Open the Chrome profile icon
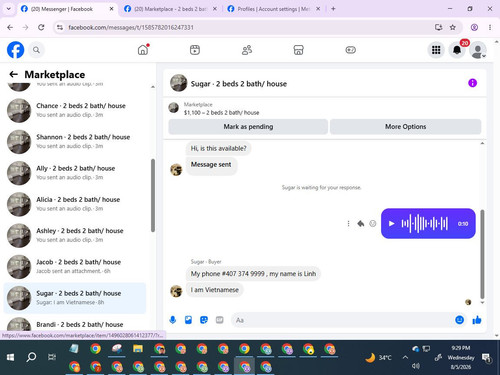The height and width of the screenshot is (375, 500). coord(474,27)
